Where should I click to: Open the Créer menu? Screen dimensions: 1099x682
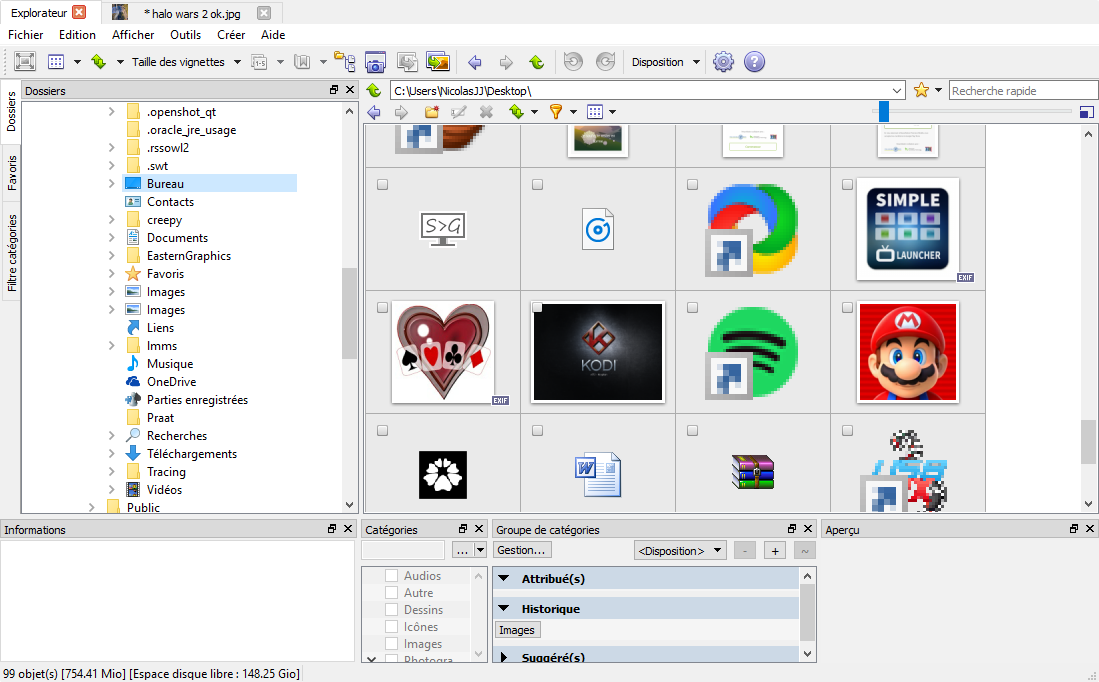231,34
